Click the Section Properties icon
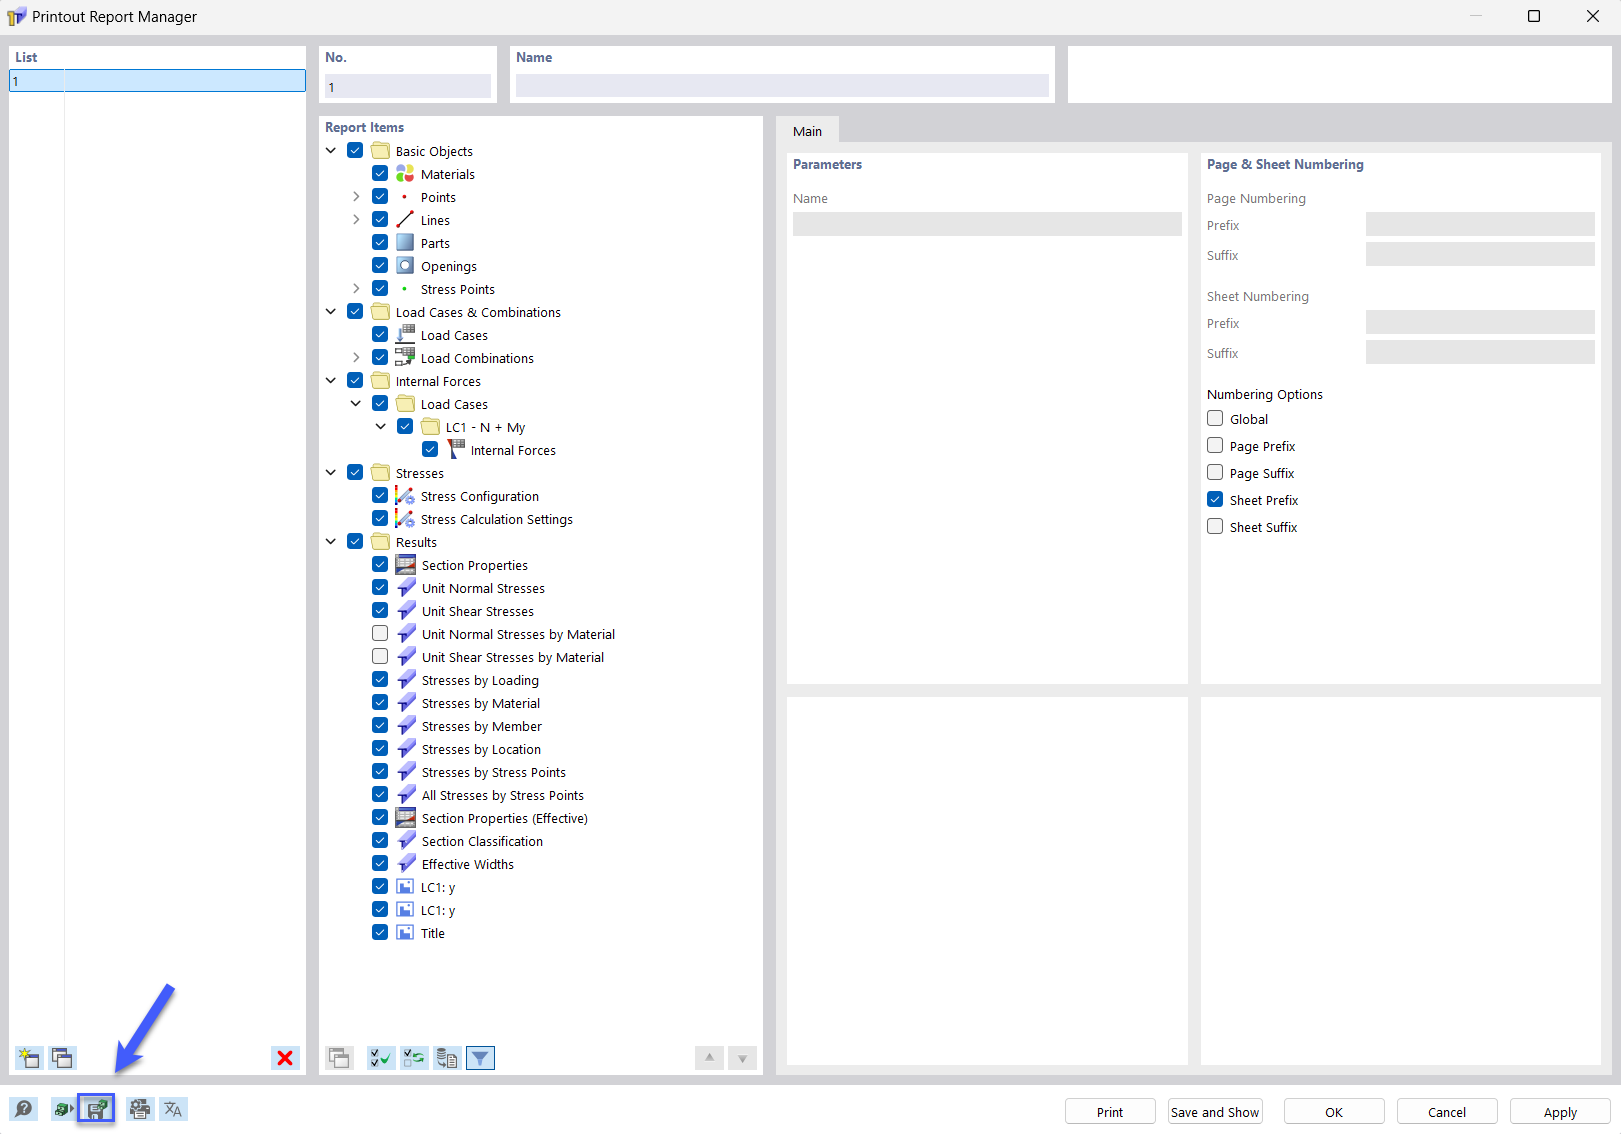 [405, 565]
